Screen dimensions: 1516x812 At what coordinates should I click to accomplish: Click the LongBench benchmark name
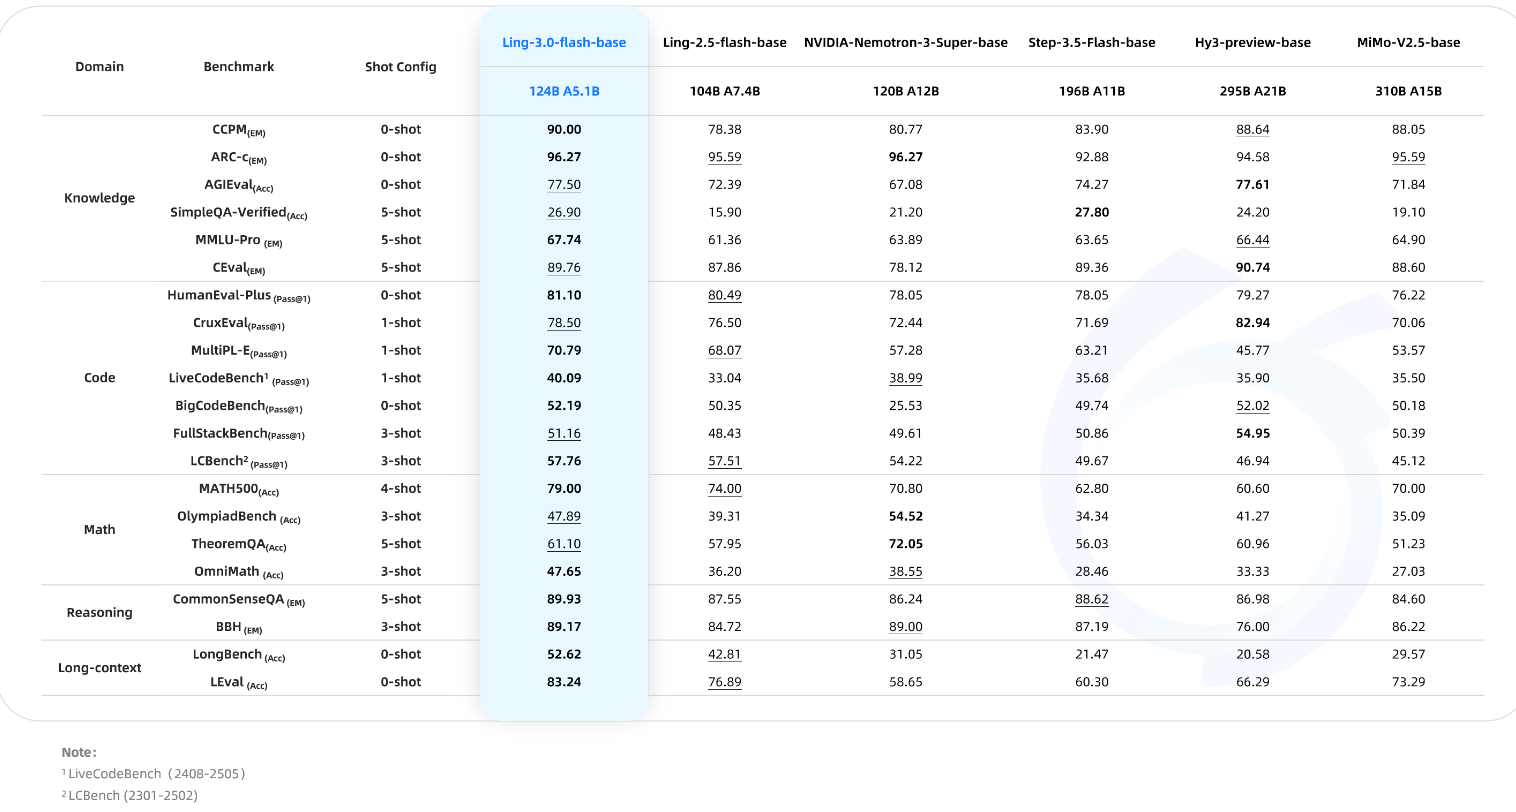239,655
